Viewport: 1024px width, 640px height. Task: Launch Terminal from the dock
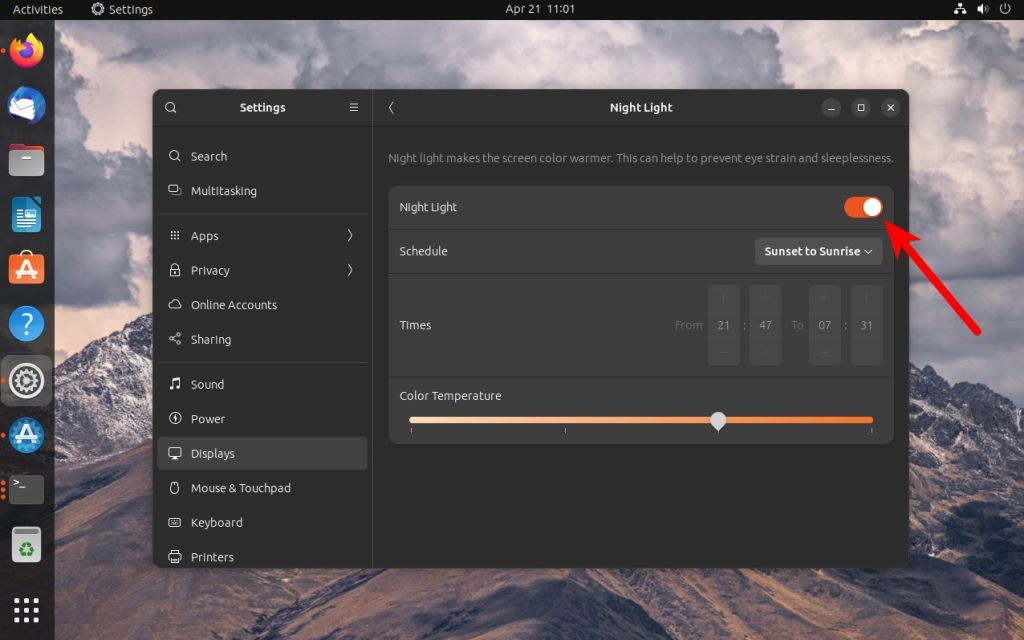coord(26,489)
